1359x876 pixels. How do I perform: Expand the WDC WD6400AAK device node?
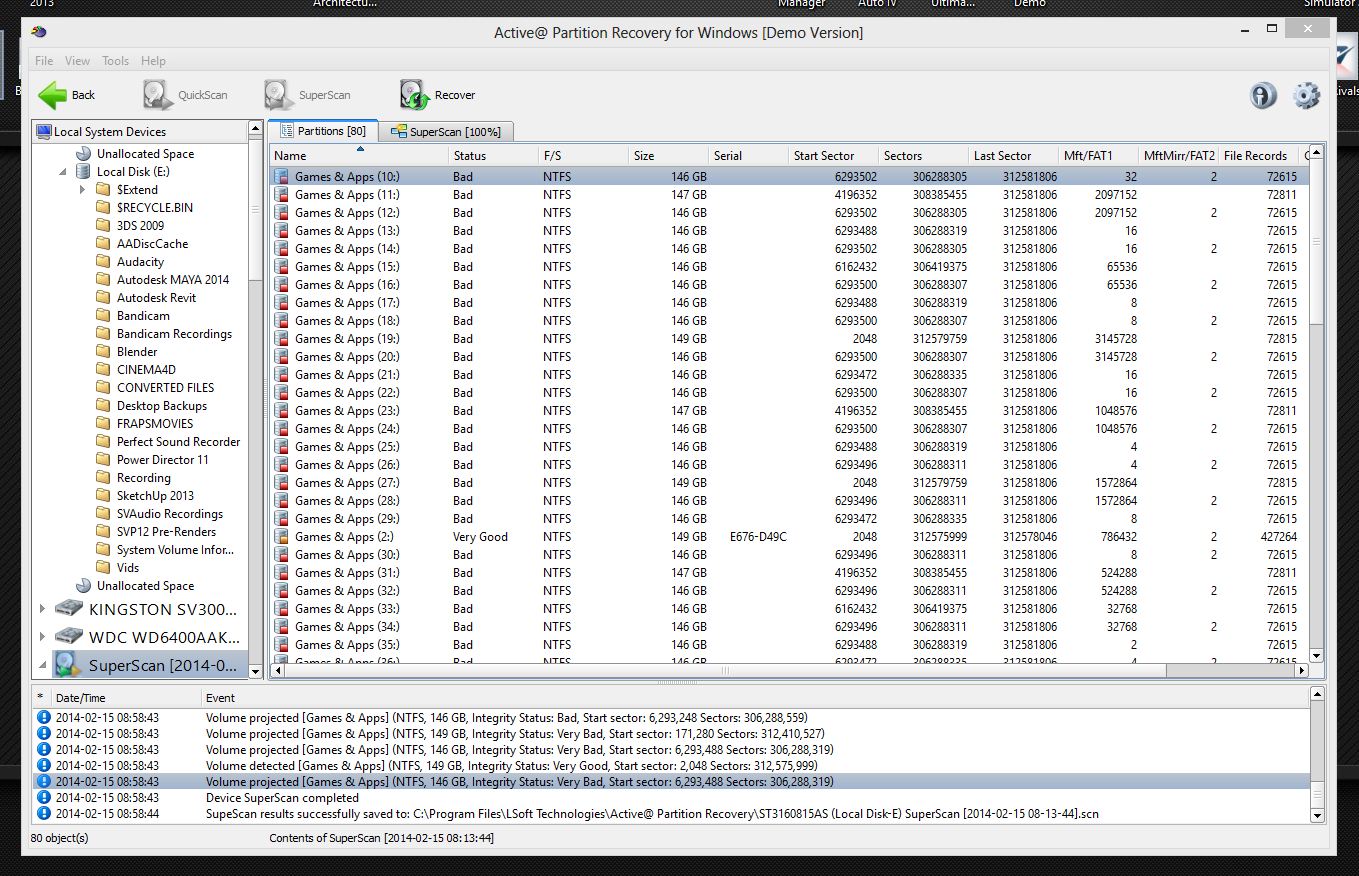point(42,636)
